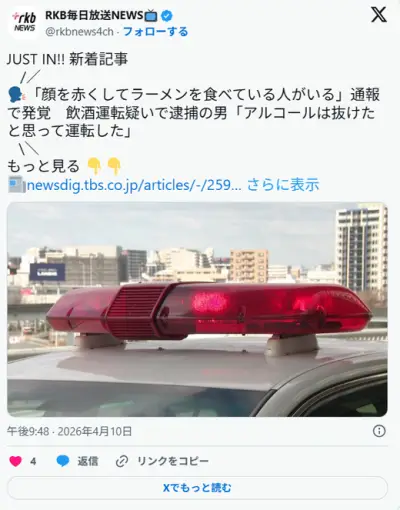This screenshot has height=510, width=400.
Task: Click the RKB NEWS profile avatar
Action: click(x=24, y=23)
